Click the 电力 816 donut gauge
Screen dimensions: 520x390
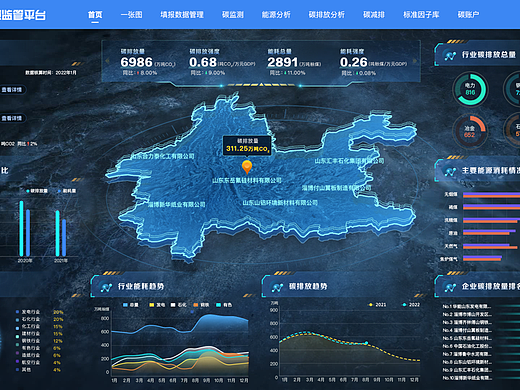coord(470,89)
